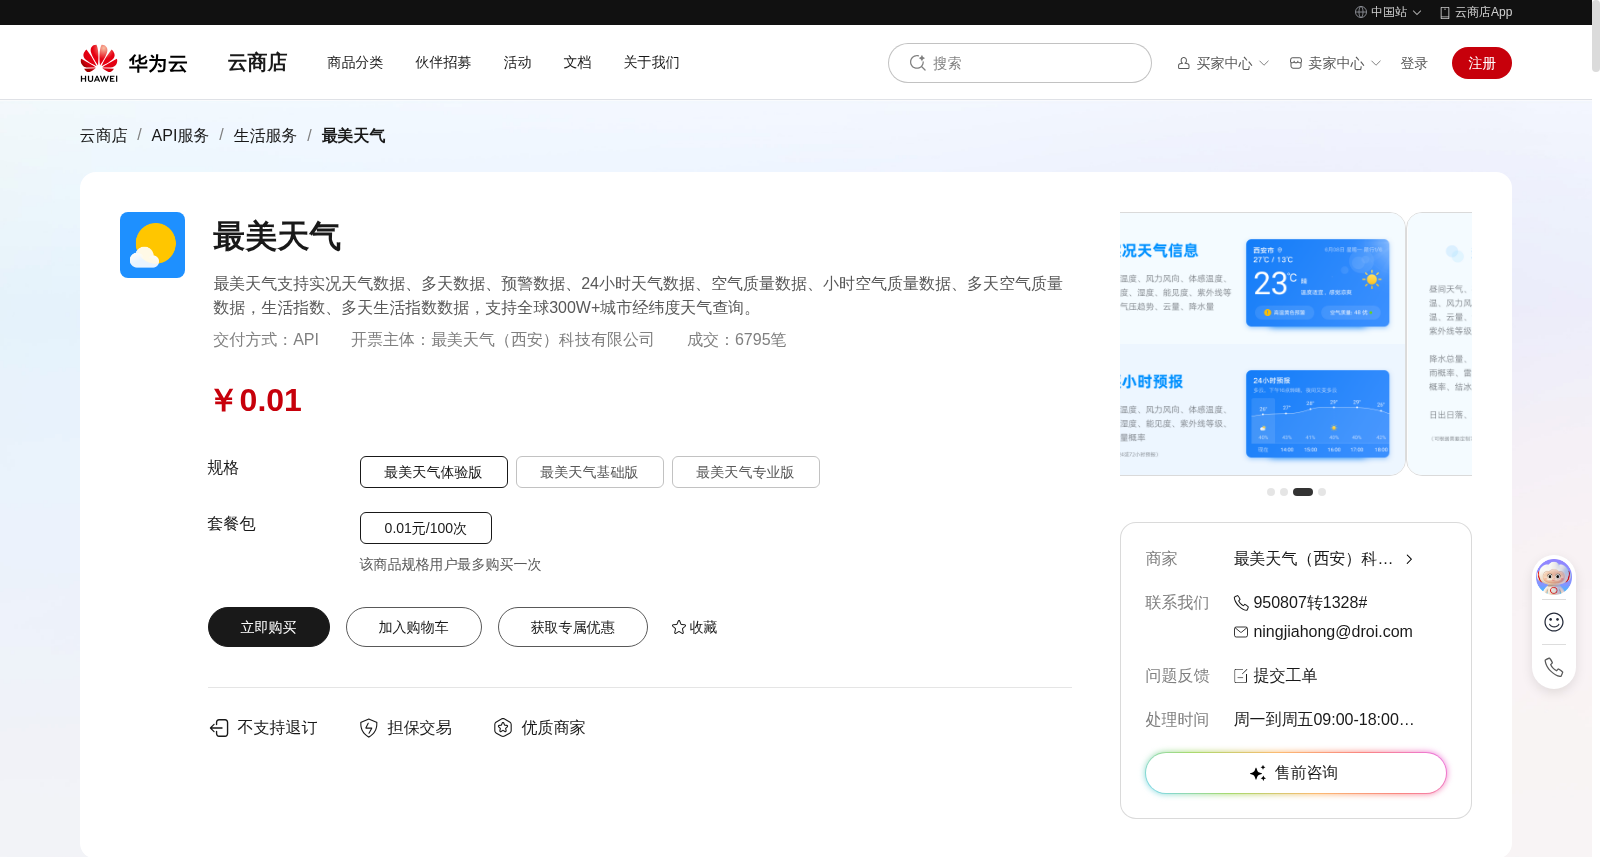1600x857 pixels.
Task: Click the globe icon beside 中国站
Action: pos(1361,12)
